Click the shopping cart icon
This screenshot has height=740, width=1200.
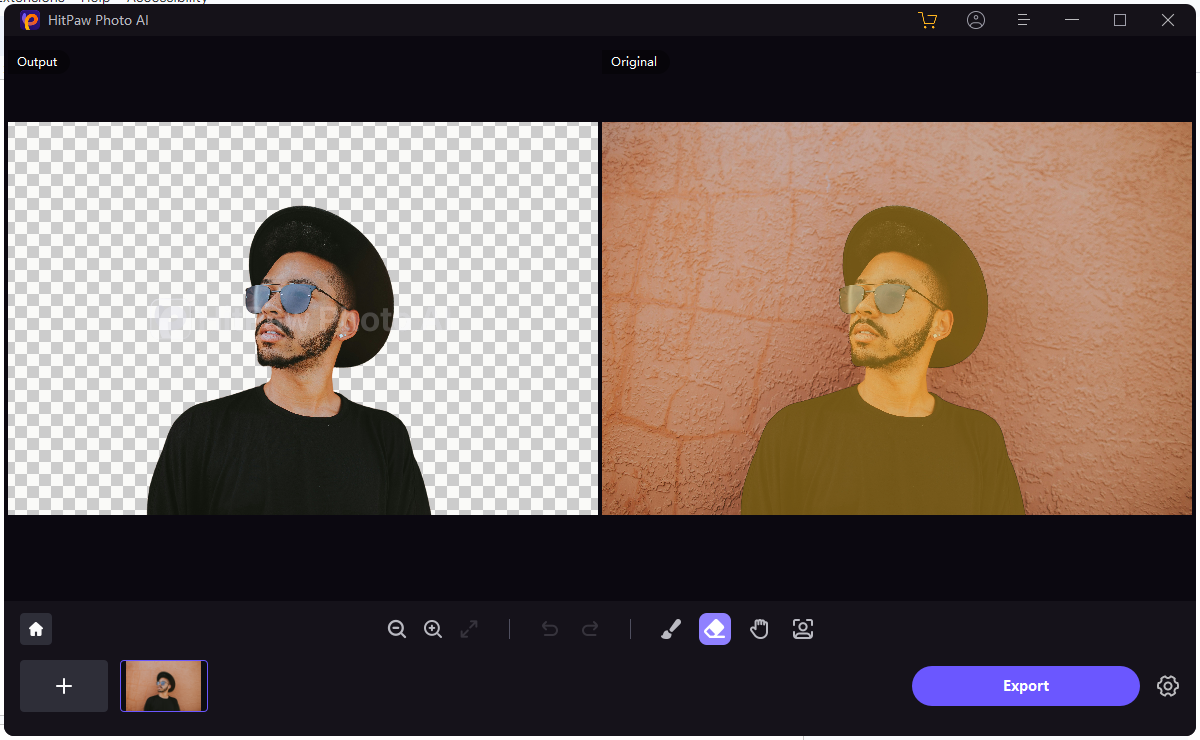(x=927, y=20)
